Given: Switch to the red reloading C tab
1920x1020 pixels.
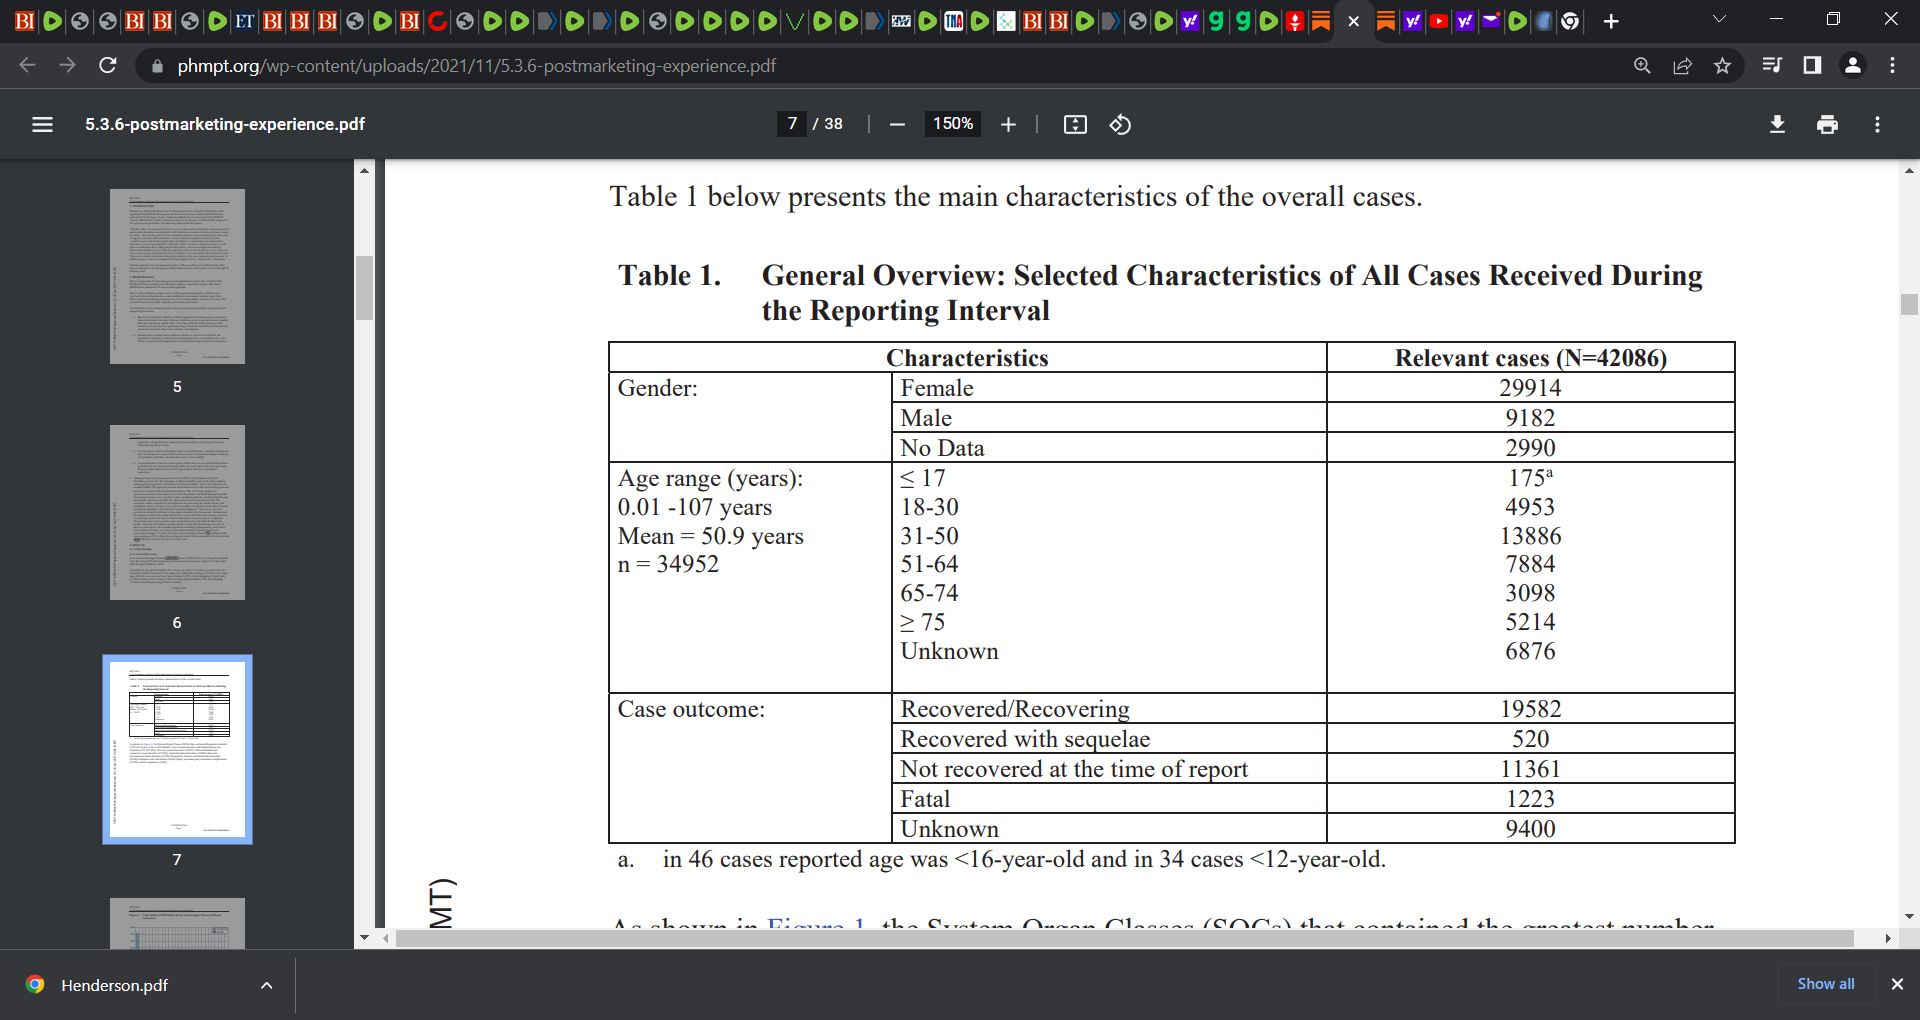Looking at the screenshot, I should 437,21.
